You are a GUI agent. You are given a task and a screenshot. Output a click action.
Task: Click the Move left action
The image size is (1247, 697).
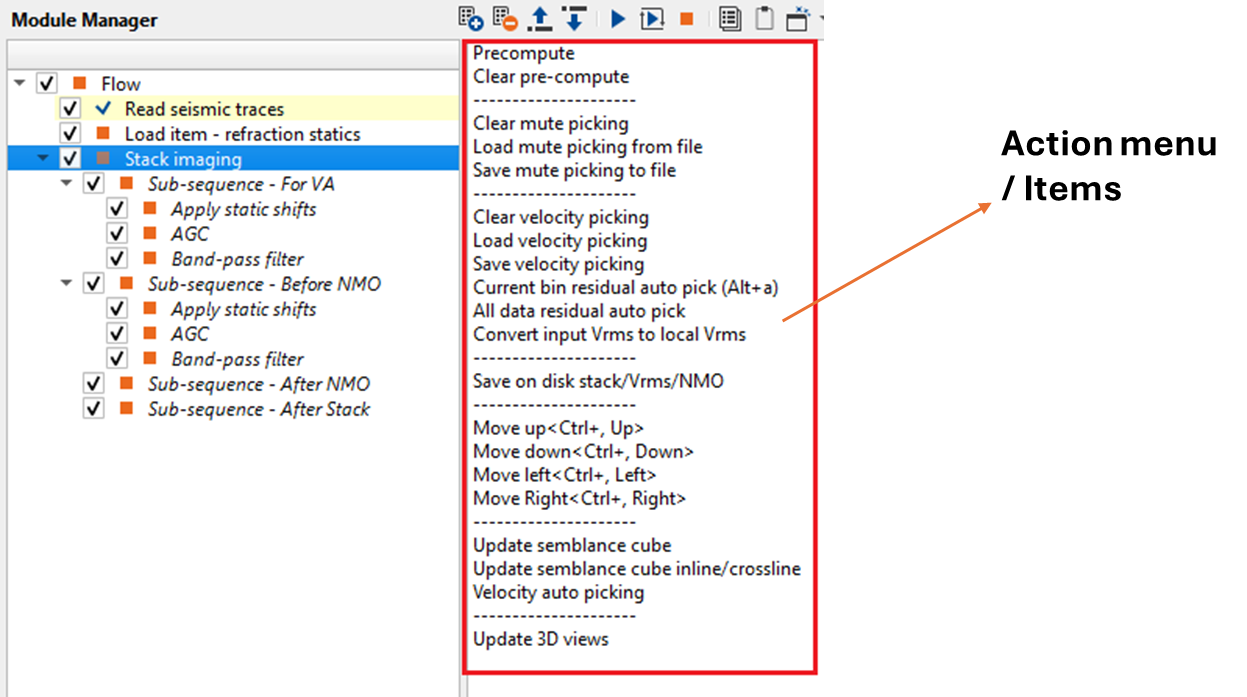click(565, 475)
